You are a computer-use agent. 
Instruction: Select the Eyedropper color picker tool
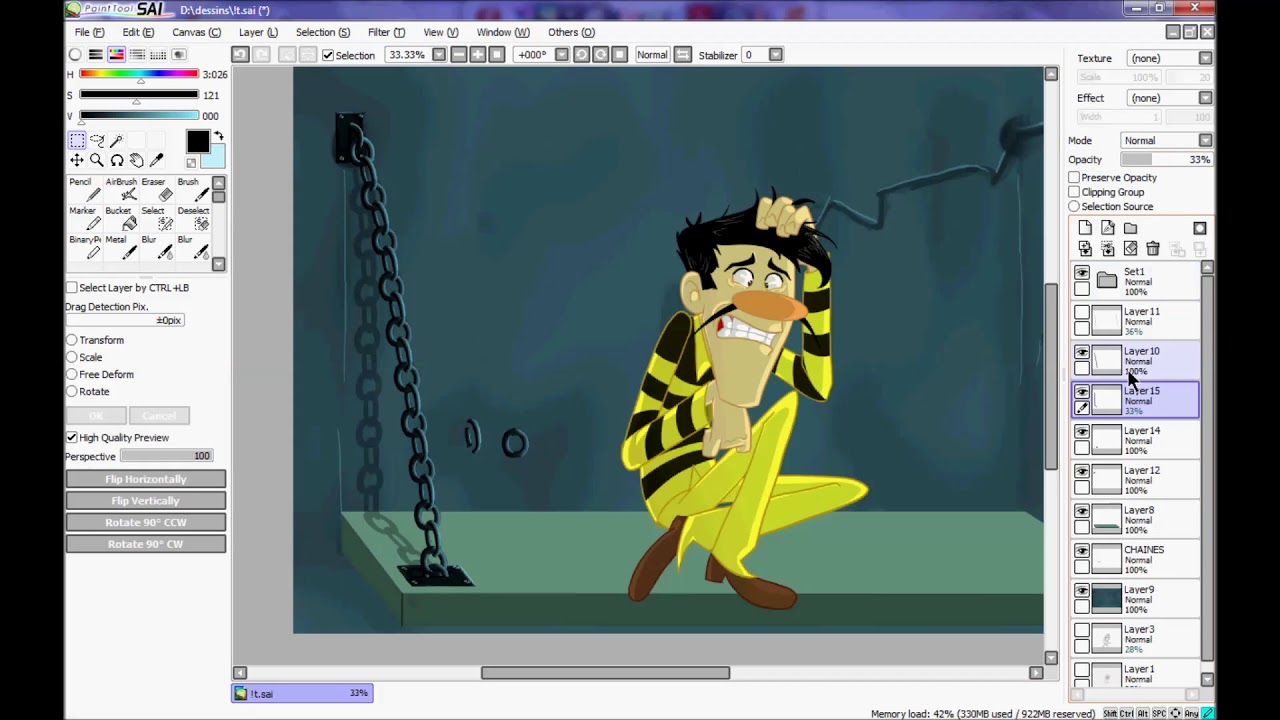tap(157, 160)
